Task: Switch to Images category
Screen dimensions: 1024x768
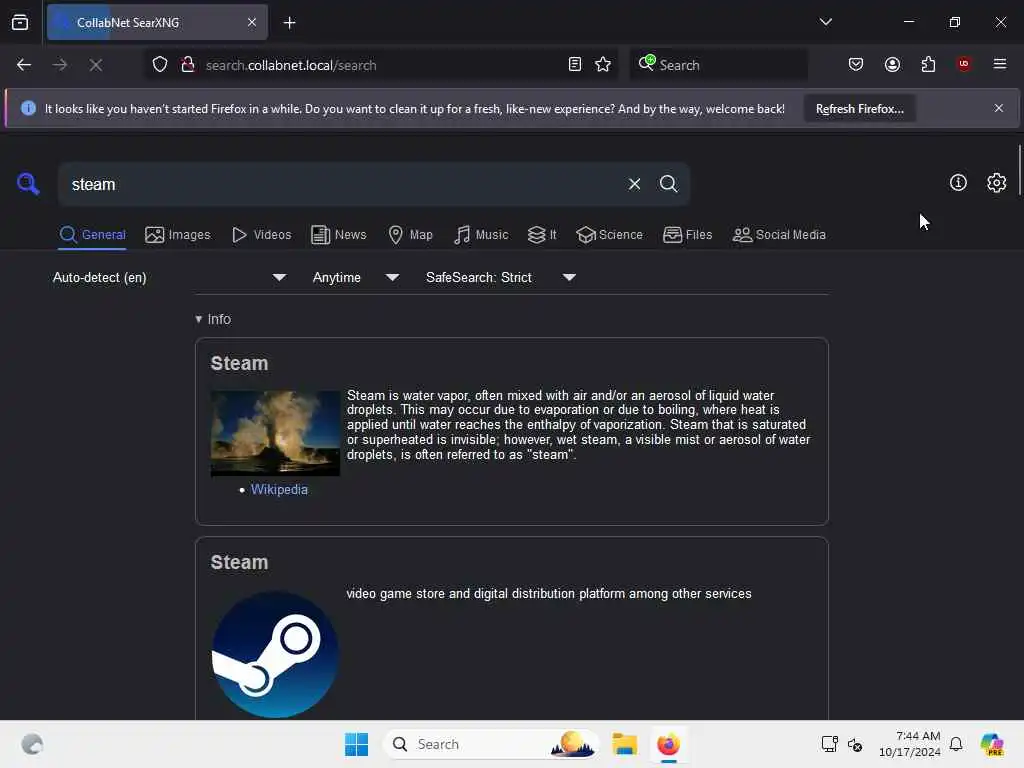Action: (178, 234)
